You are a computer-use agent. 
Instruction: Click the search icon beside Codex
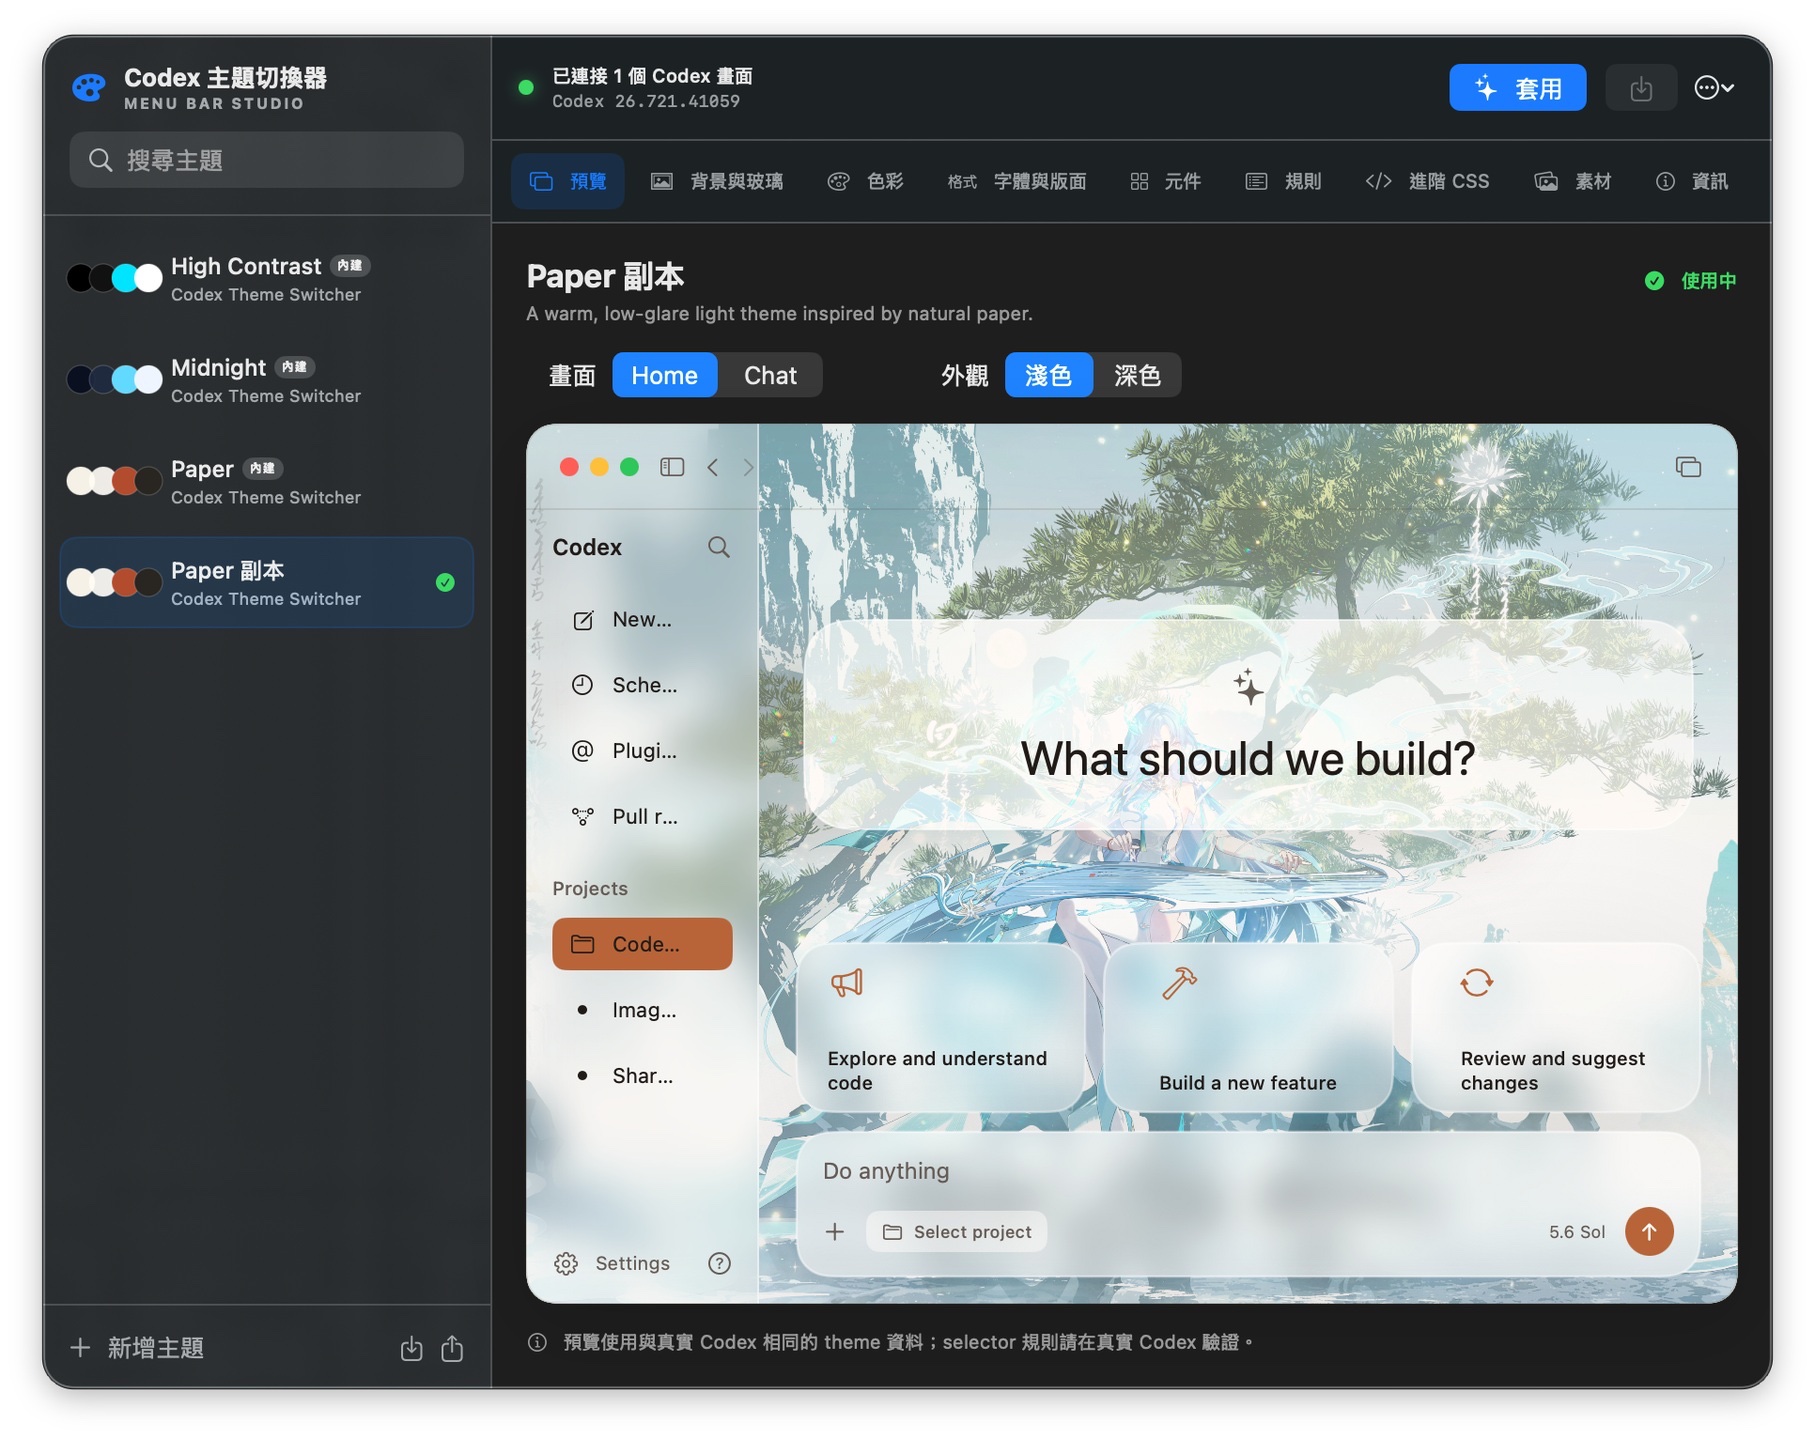click(x=718, y=547)
